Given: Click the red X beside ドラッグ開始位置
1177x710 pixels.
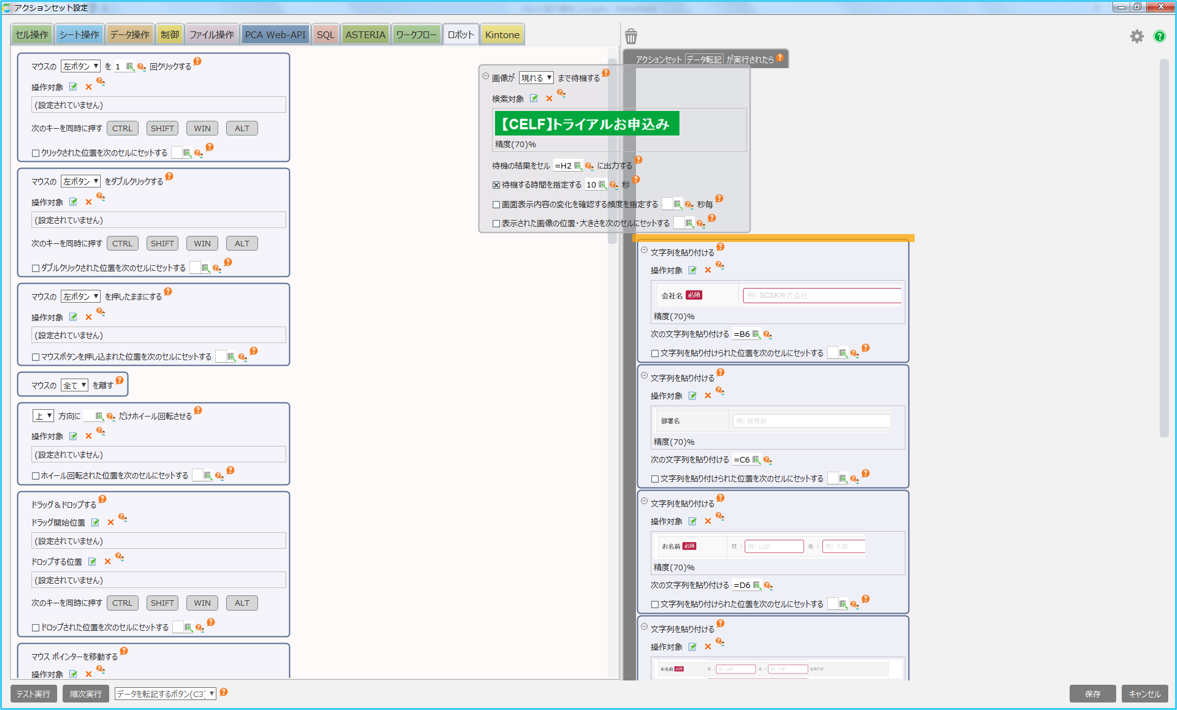Looking at the screenshot, I should (111, 523).
